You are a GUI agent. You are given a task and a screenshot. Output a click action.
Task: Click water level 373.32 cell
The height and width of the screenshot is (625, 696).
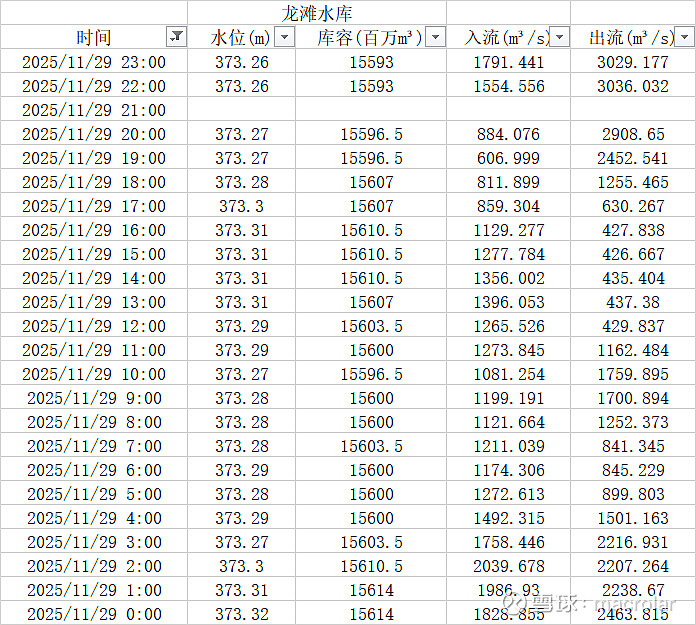pos(241,613)
